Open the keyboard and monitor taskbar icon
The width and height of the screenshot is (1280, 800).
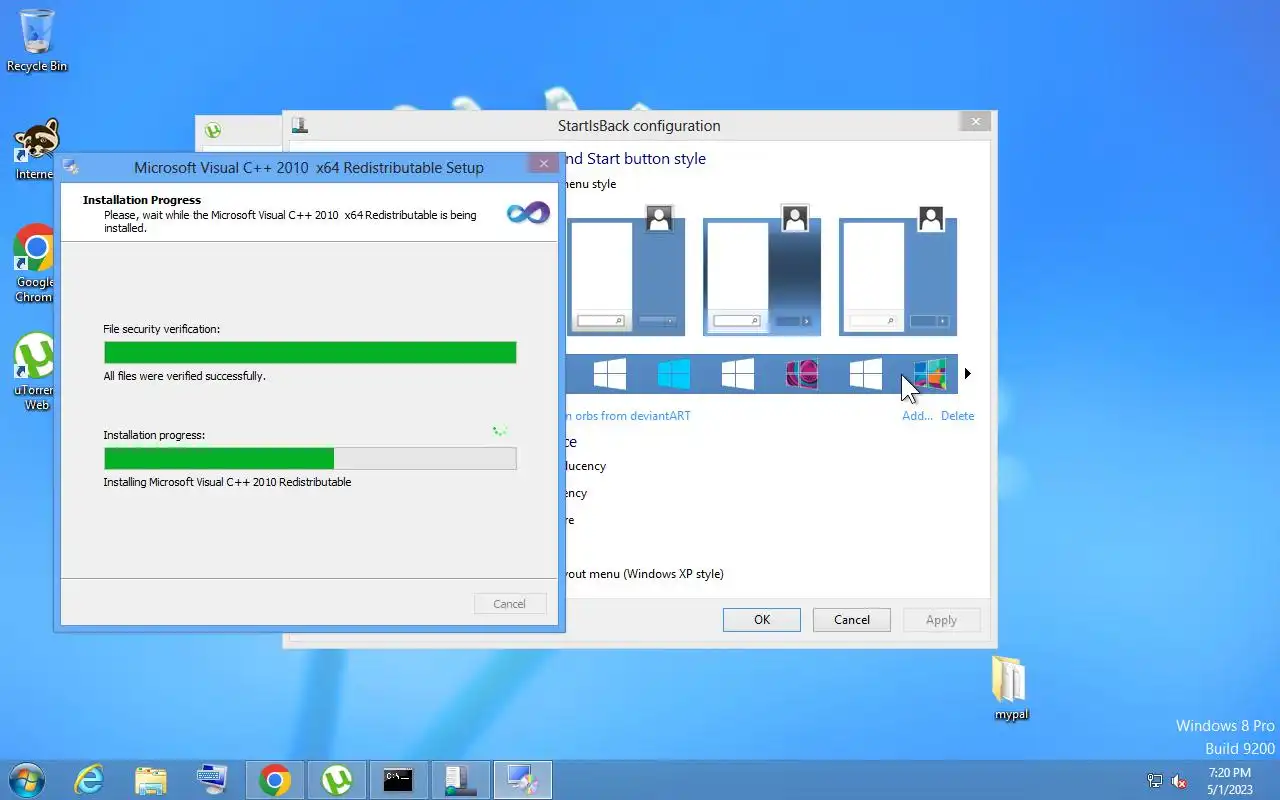(212, 780)
